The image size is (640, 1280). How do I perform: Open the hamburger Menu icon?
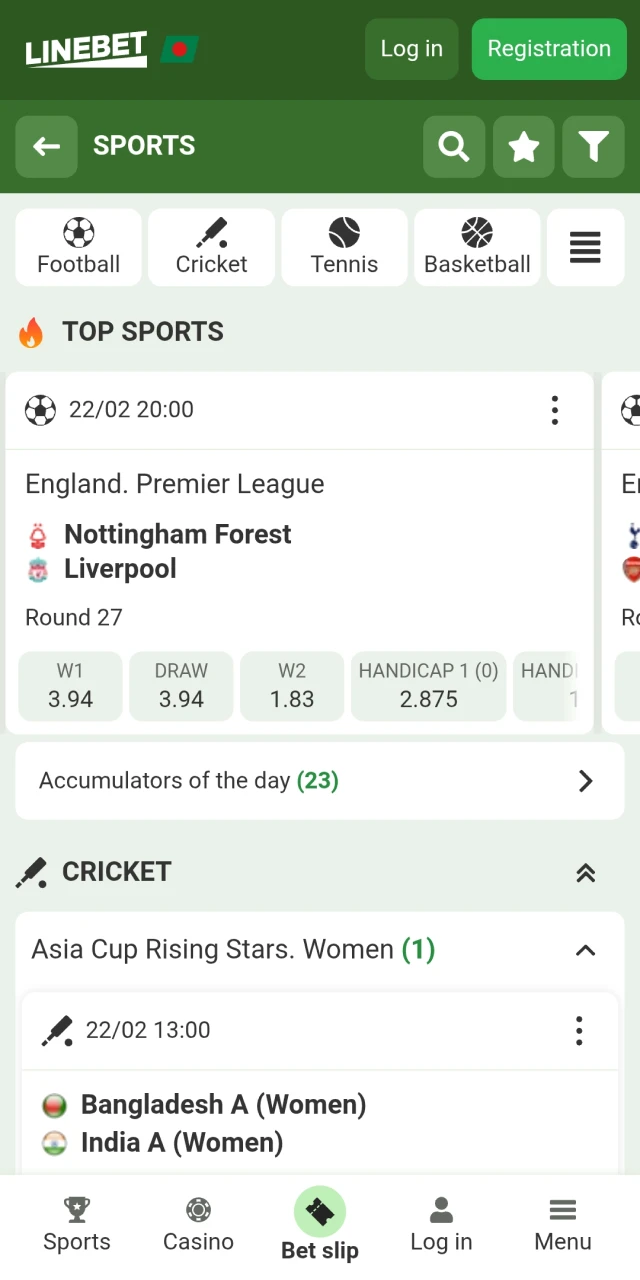(x=562, y=1210)
